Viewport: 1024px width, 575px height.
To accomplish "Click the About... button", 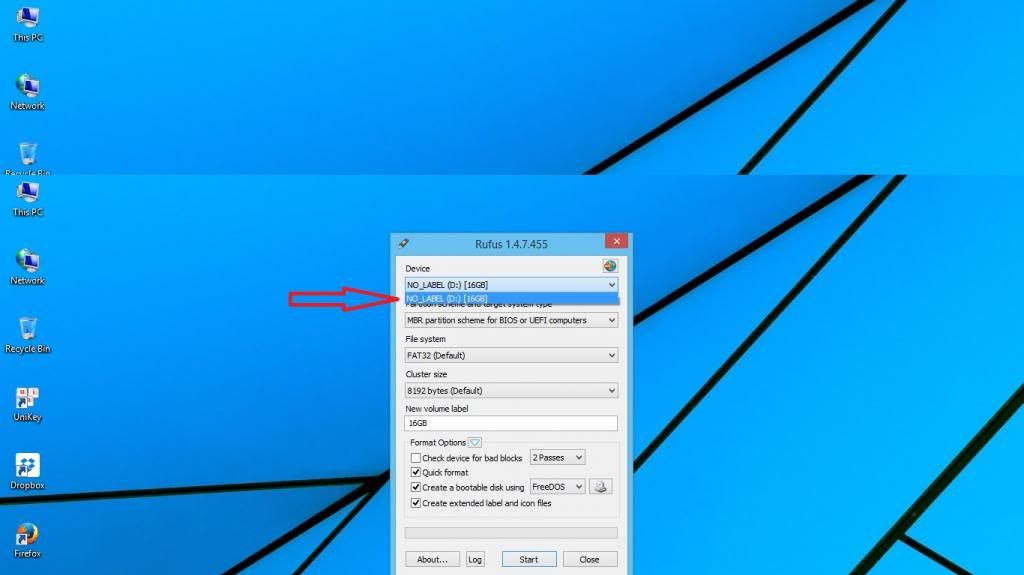I will click(432, 559).
